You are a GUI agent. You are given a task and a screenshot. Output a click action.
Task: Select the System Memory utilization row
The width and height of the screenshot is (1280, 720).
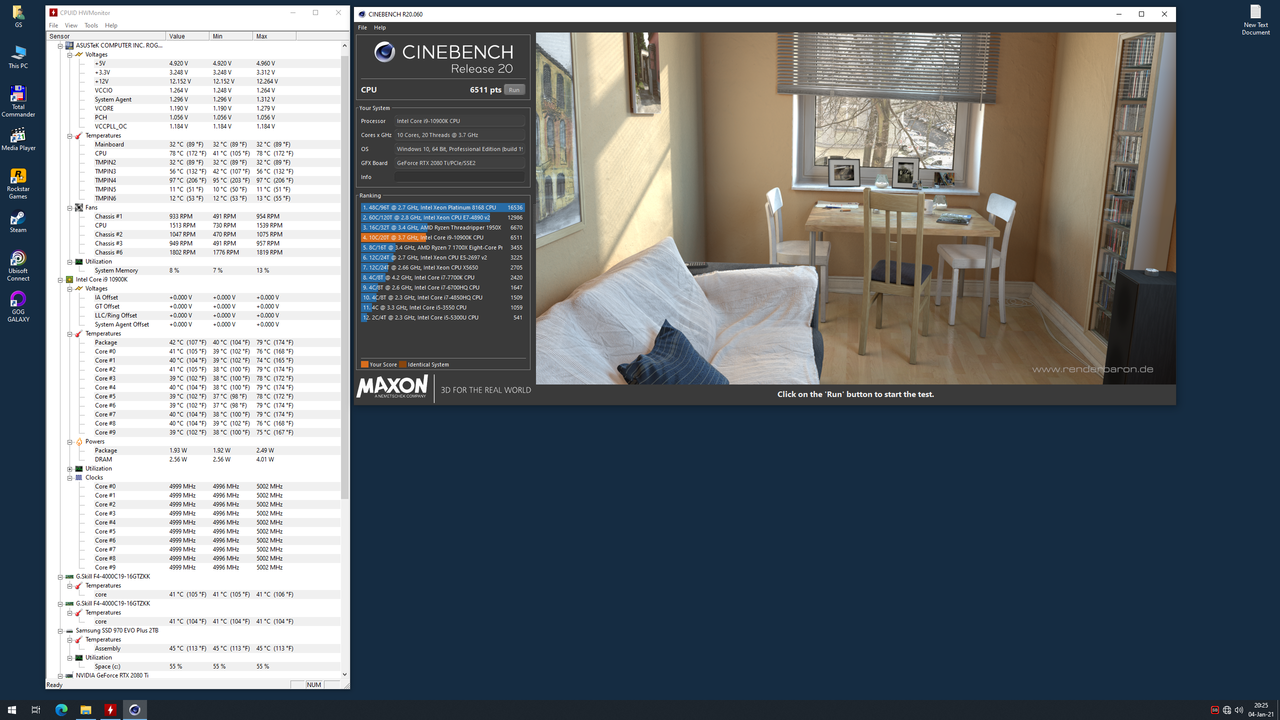tap(194, 270)
